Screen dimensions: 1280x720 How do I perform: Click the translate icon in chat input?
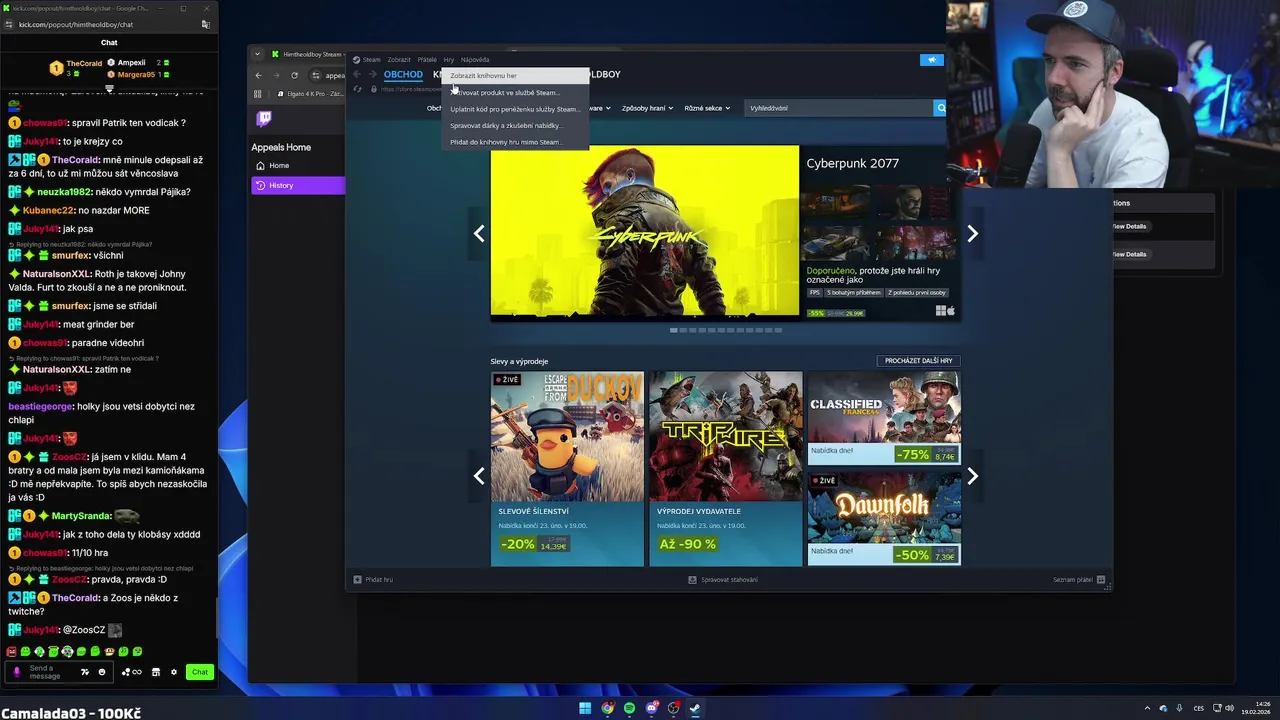pos(85,672)
